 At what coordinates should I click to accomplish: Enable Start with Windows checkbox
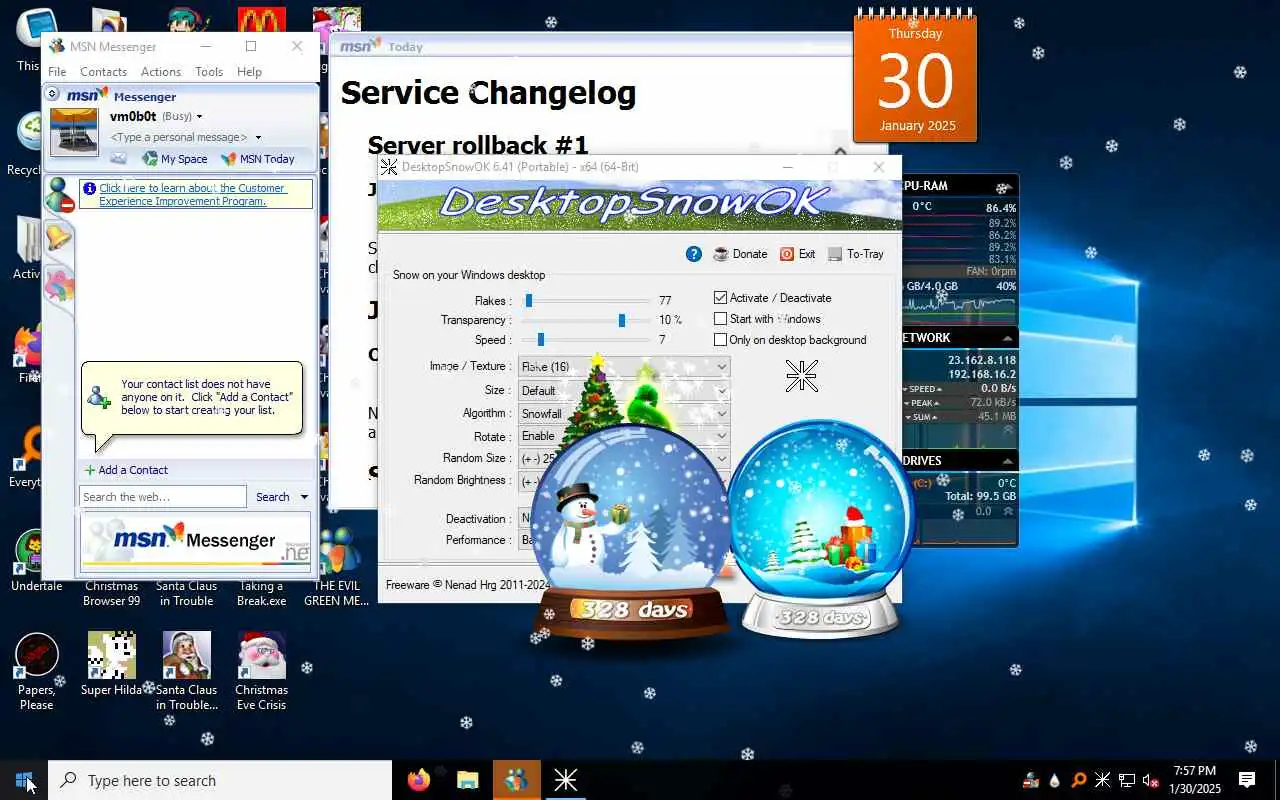pos(720,319)
